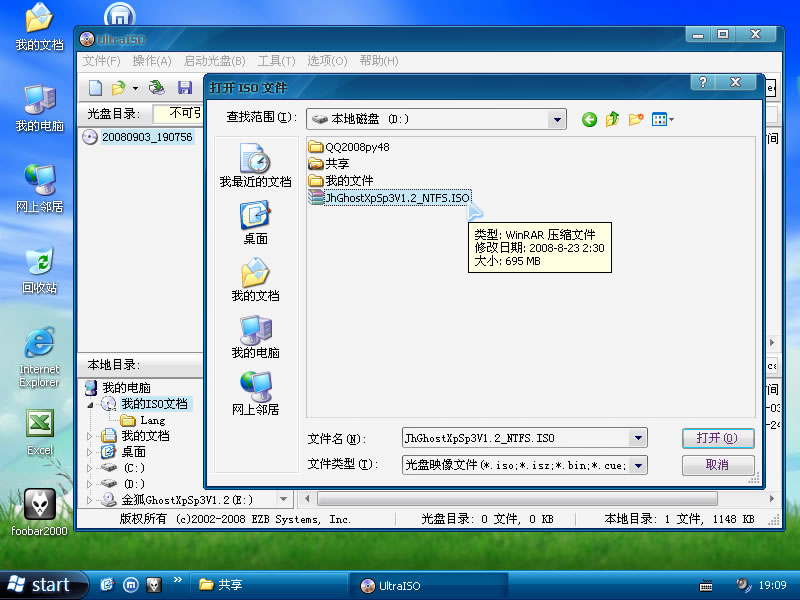Select the QQ2008py48 folder
This screenshot has width=800, height=600.
click(x=349, y=147)
